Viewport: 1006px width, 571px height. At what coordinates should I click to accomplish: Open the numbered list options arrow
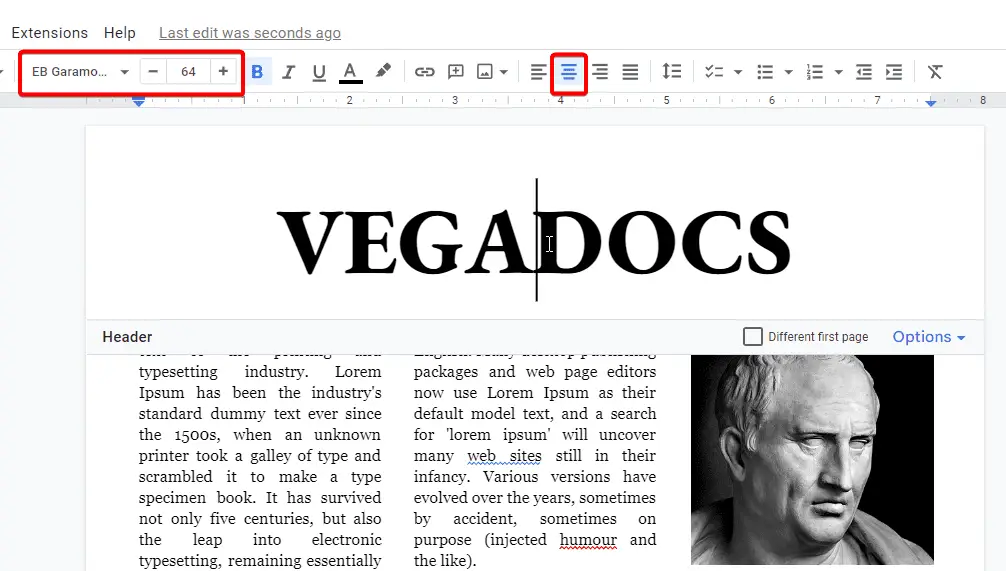pos(839,72)
